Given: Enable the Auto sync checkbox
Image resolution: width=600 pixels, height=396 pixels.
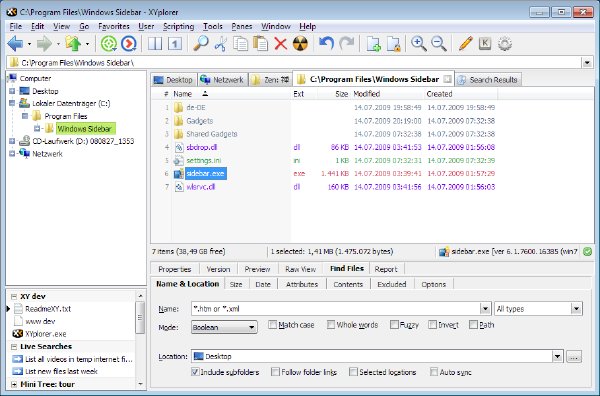Looking at the screenshot, I should pyautogui.click(x=434, y=372).
